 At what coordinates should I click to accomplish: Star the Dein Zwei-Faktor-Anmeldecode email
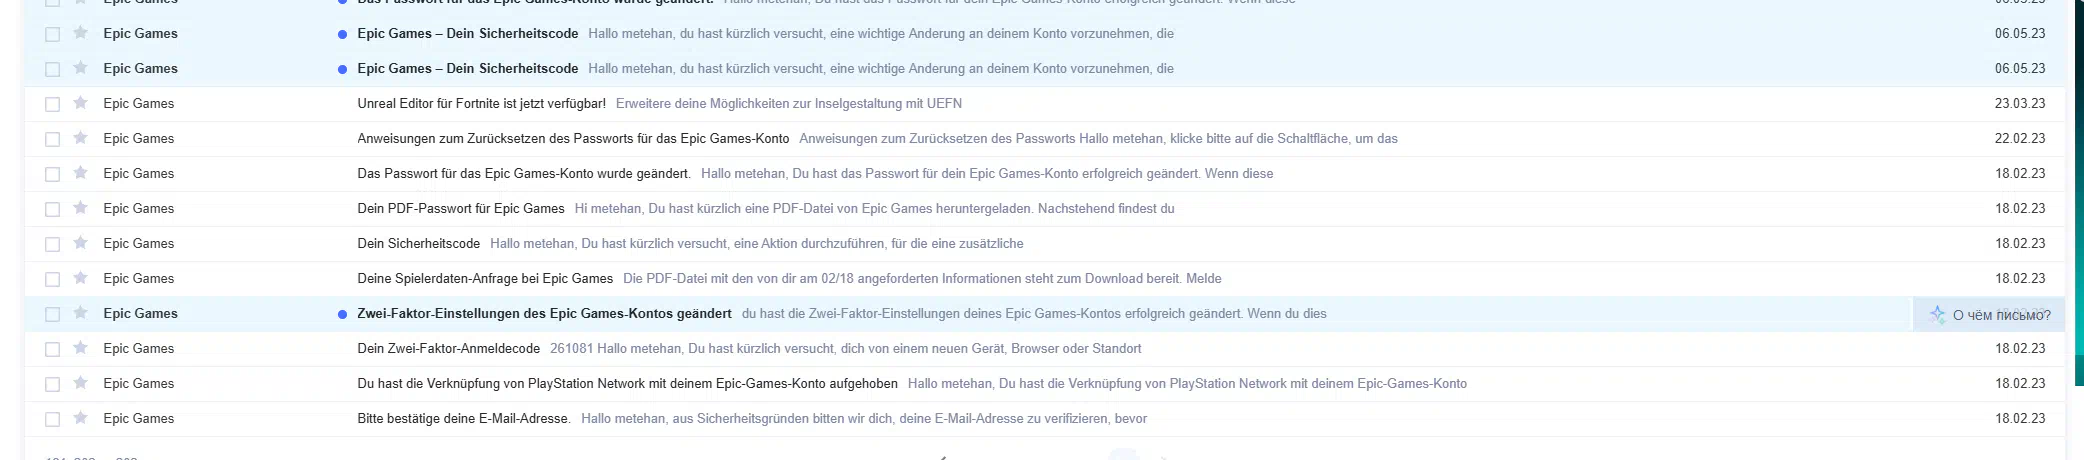tap(81, 348)
